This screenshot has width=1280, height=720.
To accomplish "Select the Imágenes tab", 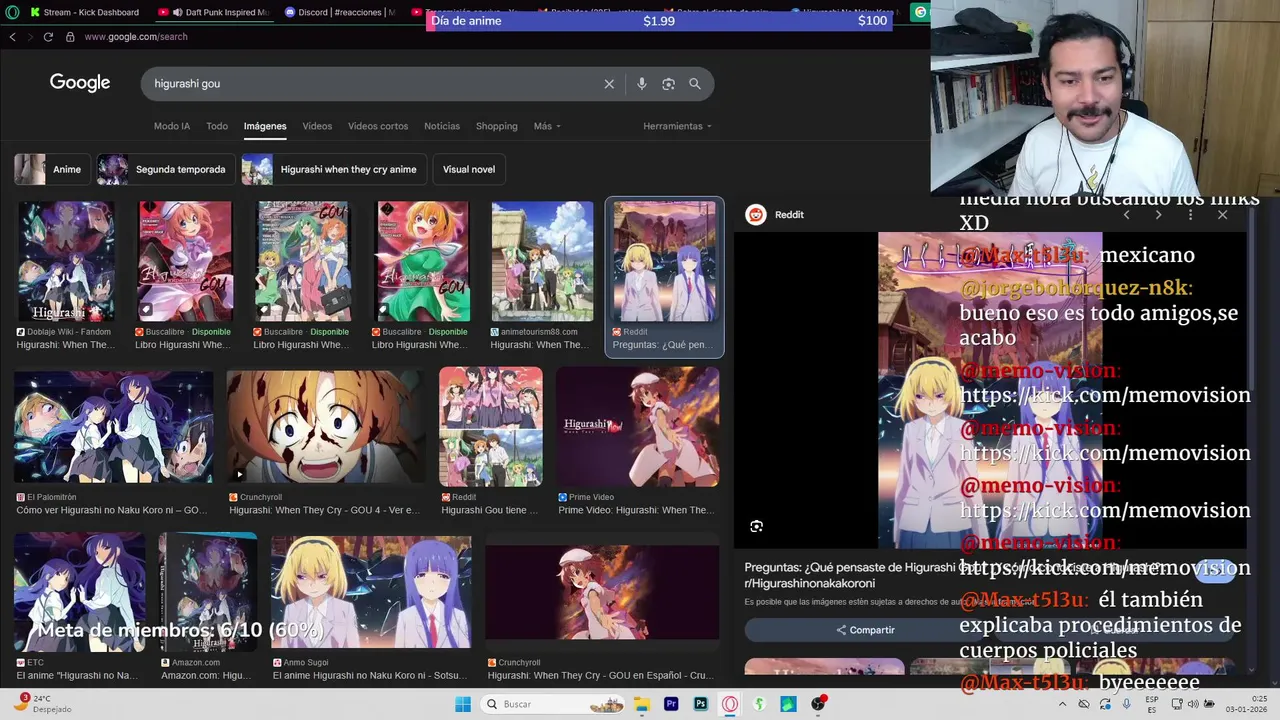I will tap(265, 126).
